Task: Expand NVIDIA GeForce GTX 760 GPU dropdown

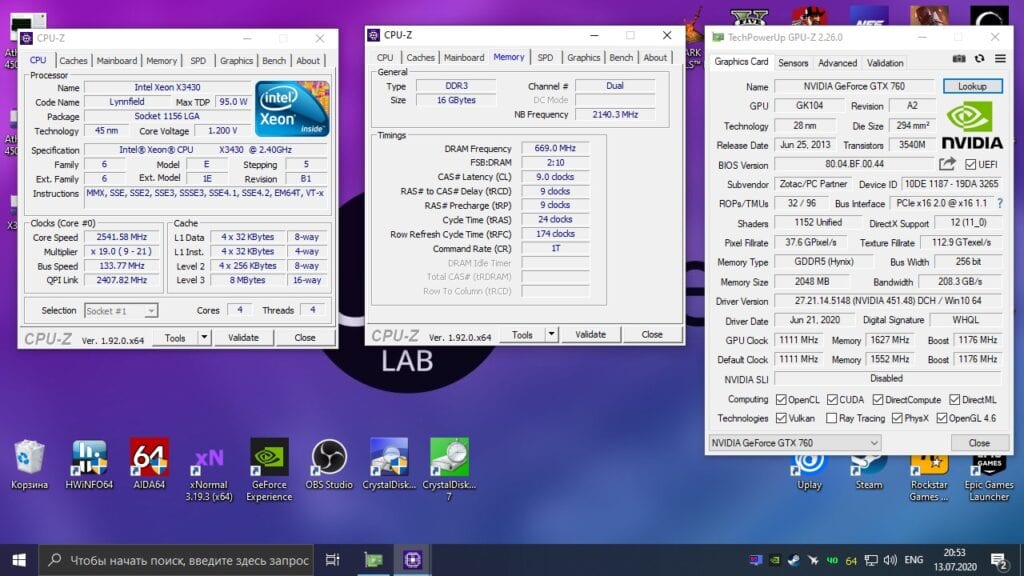Action: 874,443
